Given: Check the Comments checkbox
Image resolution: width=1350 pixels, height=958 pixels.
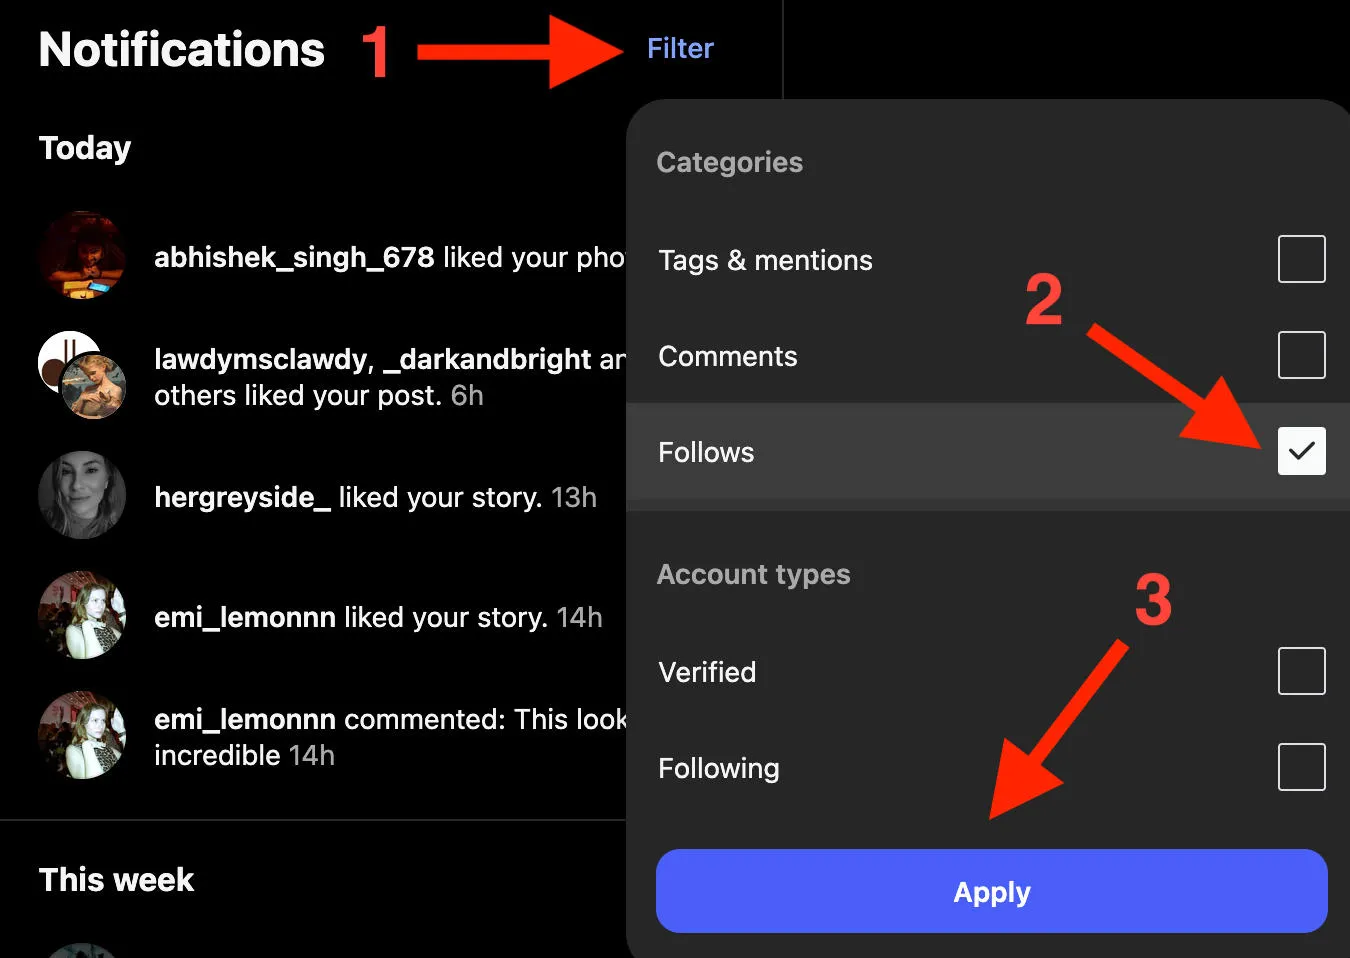Looking at the screenshot, I should click(1301, 355).
